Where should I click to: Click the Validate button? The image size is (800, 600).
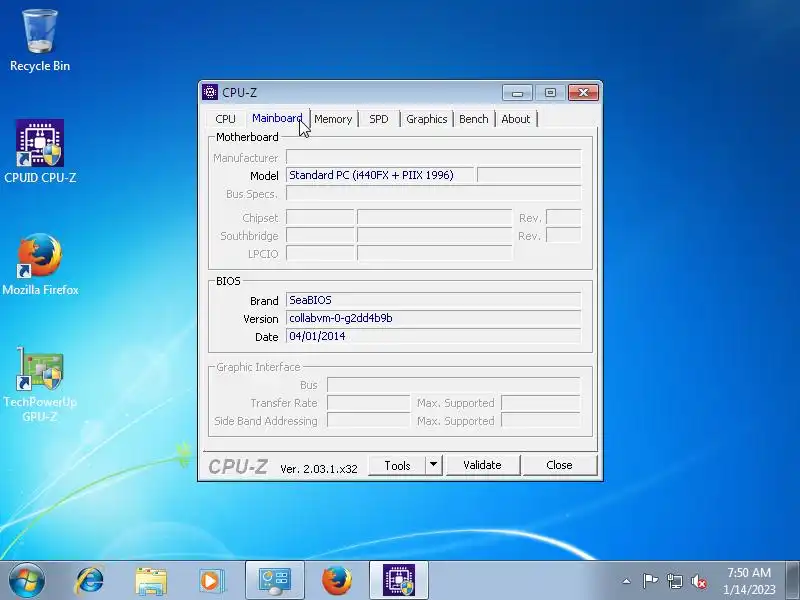point(483,465)
